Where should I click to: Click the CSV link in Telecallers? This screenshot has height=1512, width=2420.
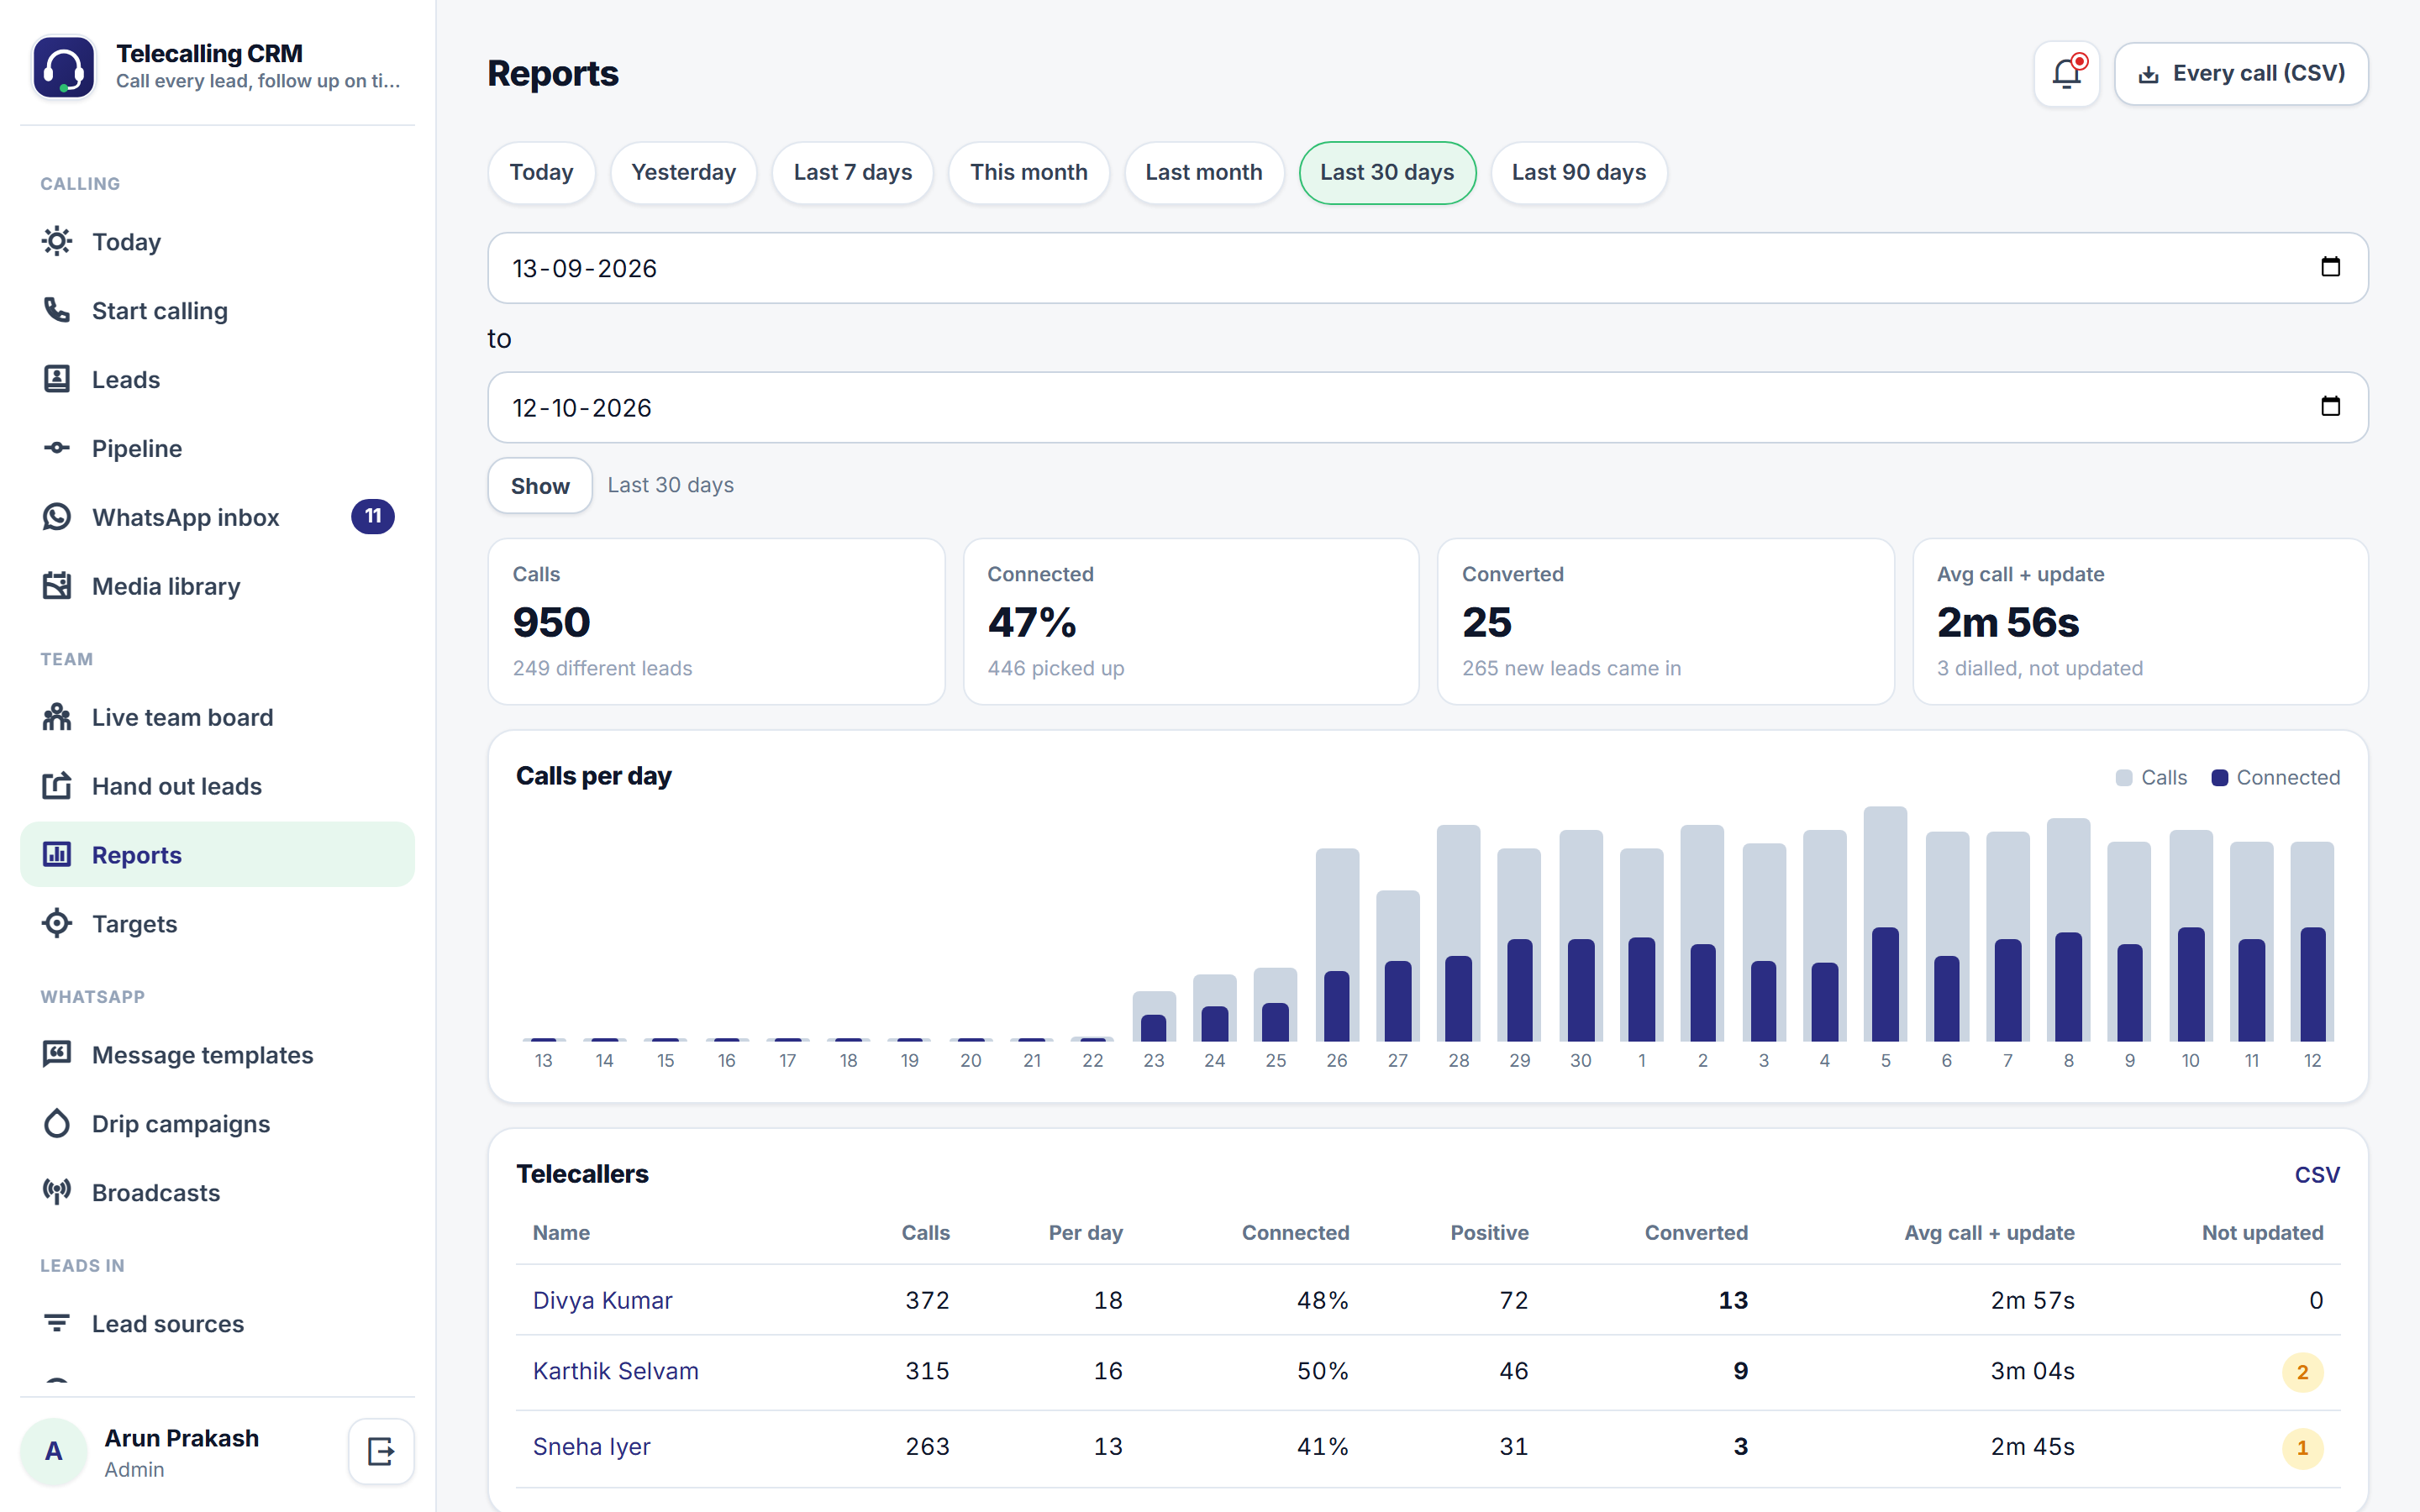(x=2317, y=1174)
